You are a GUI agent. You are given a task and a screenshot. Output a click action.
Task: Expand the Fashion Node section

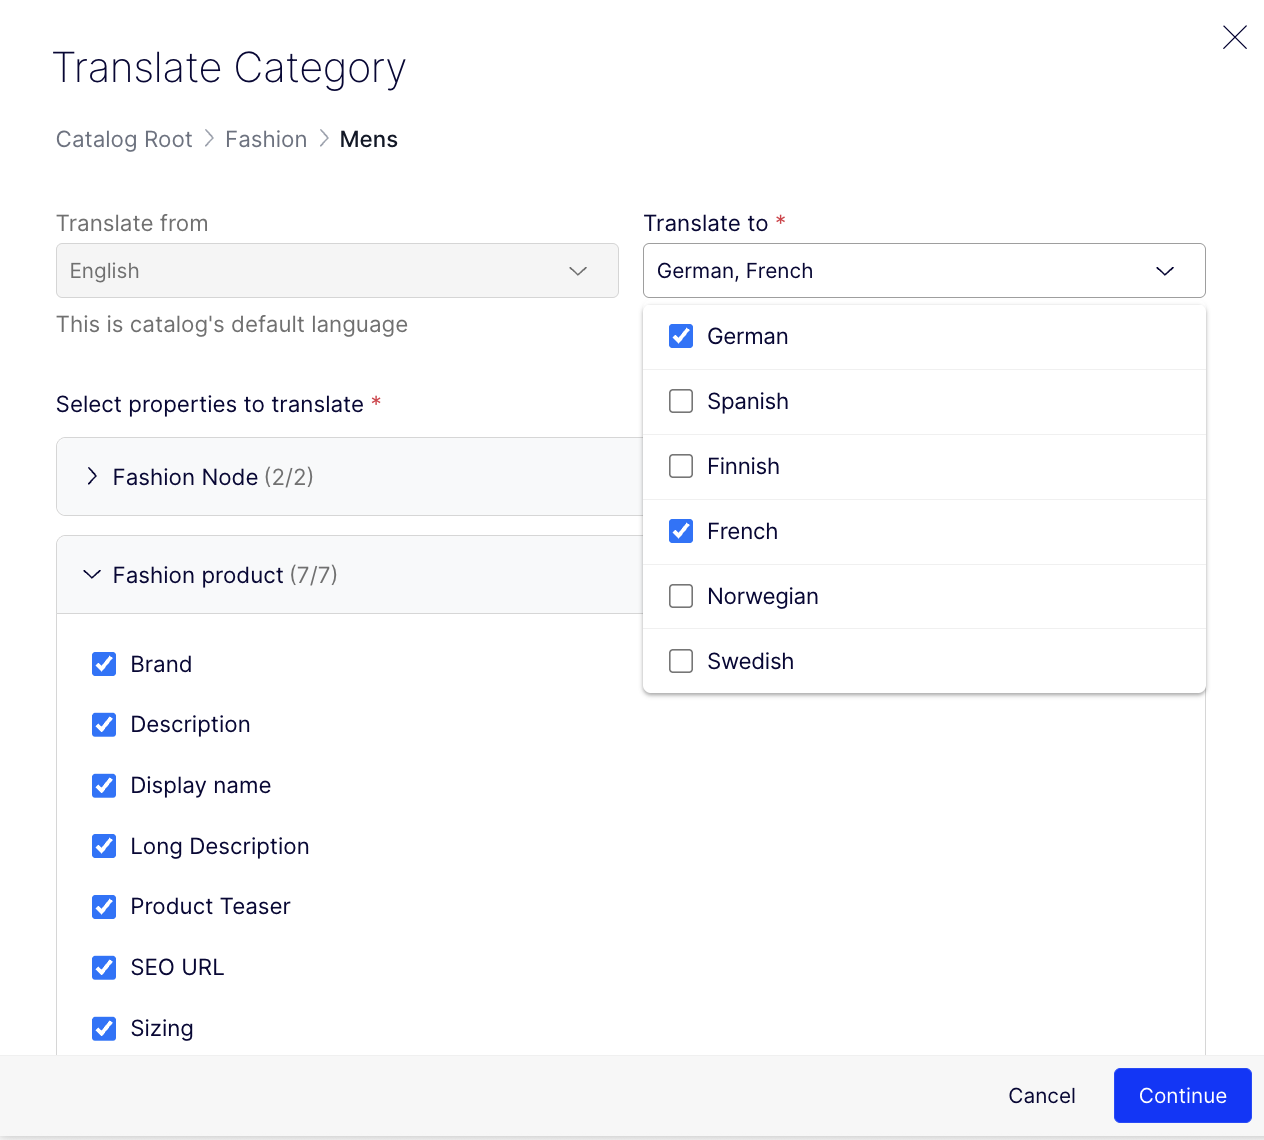pos(92,477)
